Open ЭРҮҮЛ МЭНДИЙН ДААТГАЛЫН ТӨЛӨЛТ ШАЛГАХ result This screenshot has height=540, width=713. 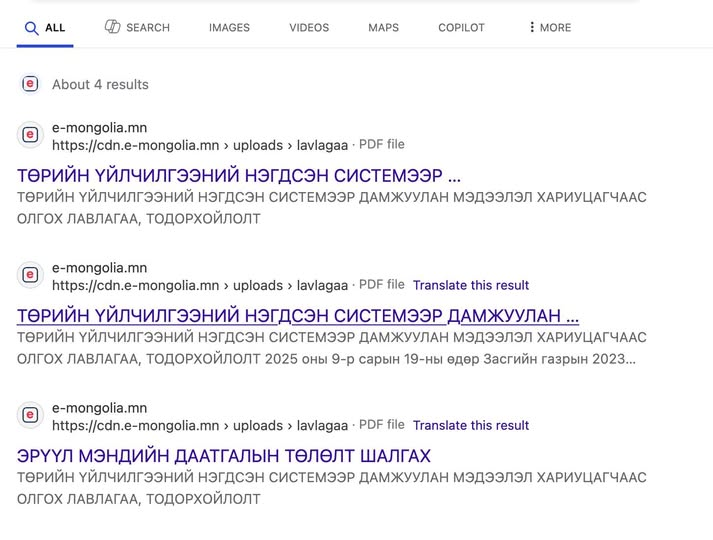(x=224, y=455)
